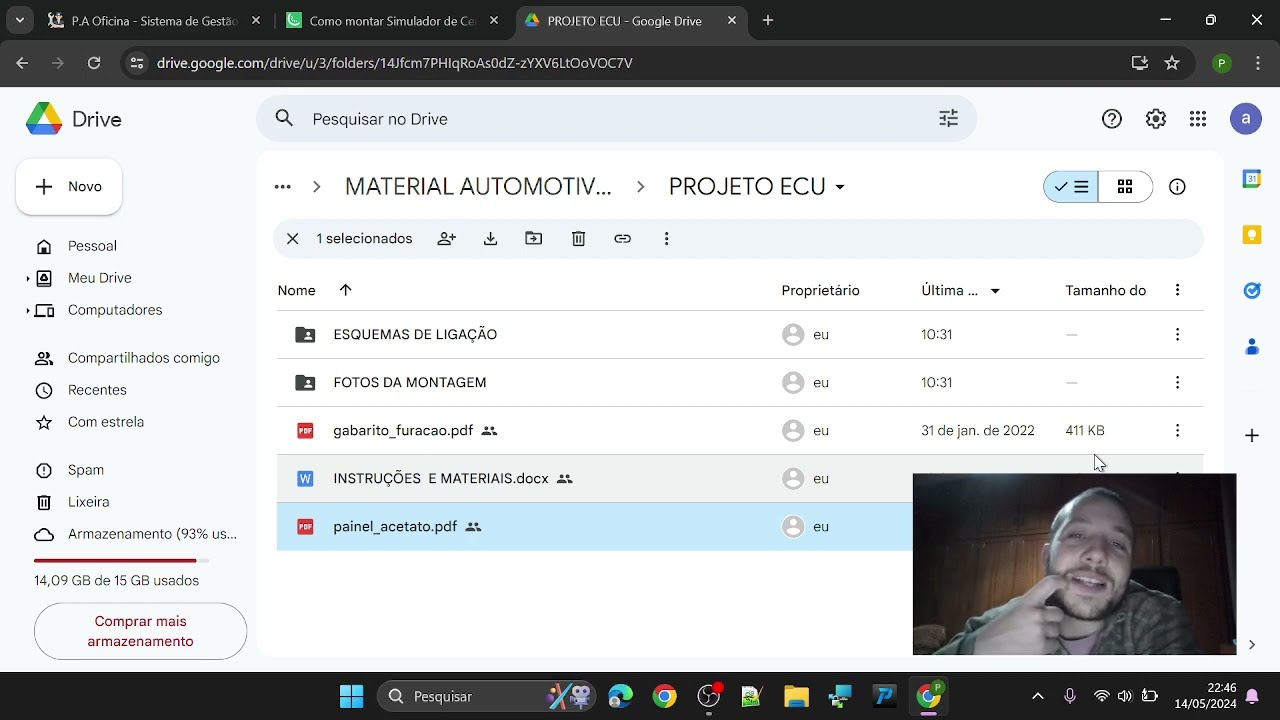Screen dimensions: 1280x720
Task: Sort by the Nome column header
Action: tap(297, 290)
